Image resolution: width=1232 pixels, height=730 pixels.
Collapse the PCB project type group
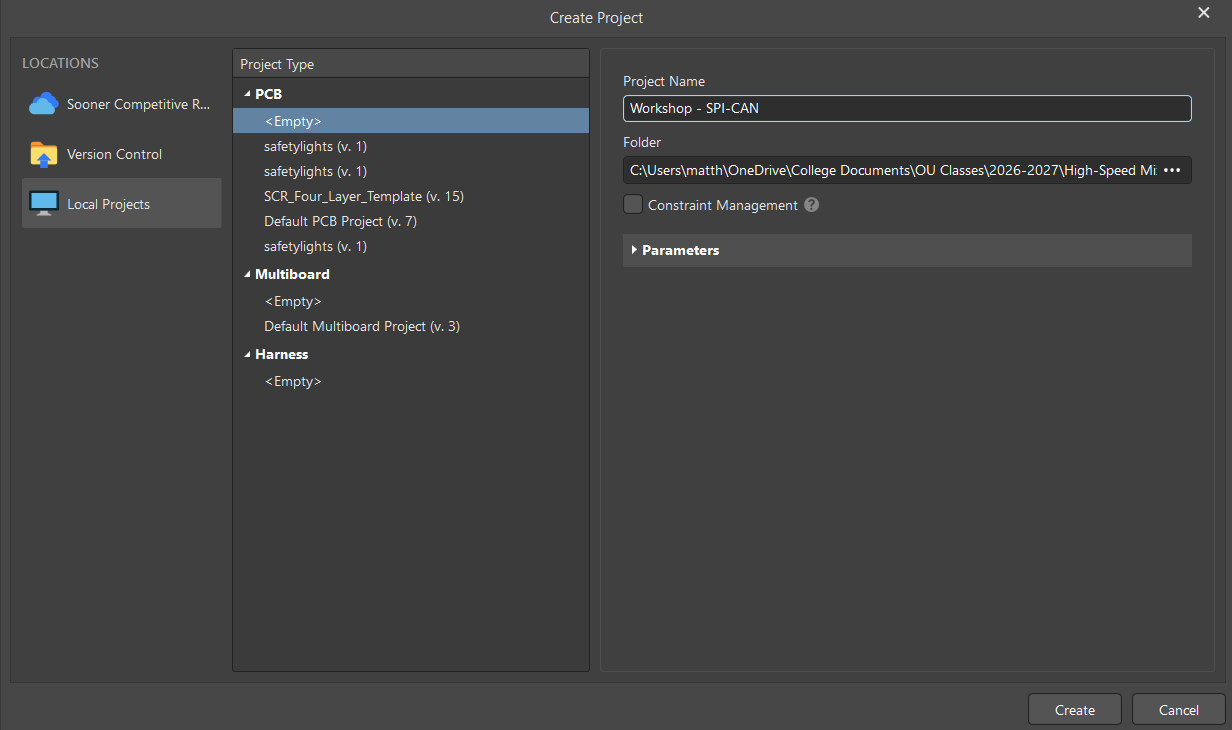pyautogui.click(x=247, y=94)
